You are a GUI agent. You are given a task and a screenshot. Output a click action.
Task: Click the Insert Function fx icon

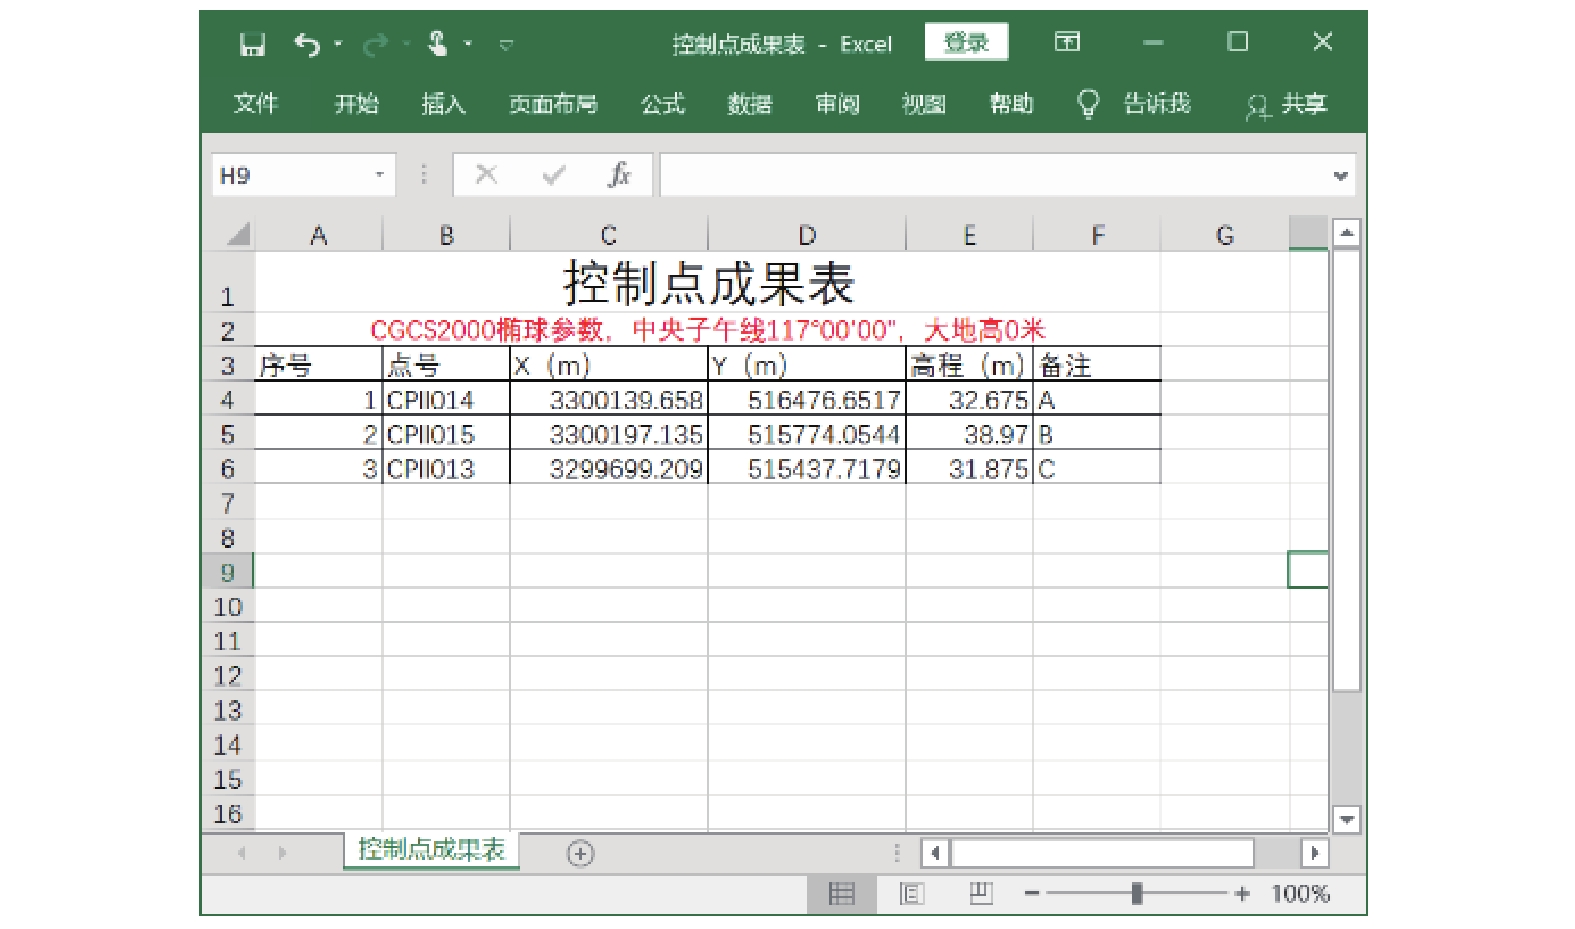point(619,175)
